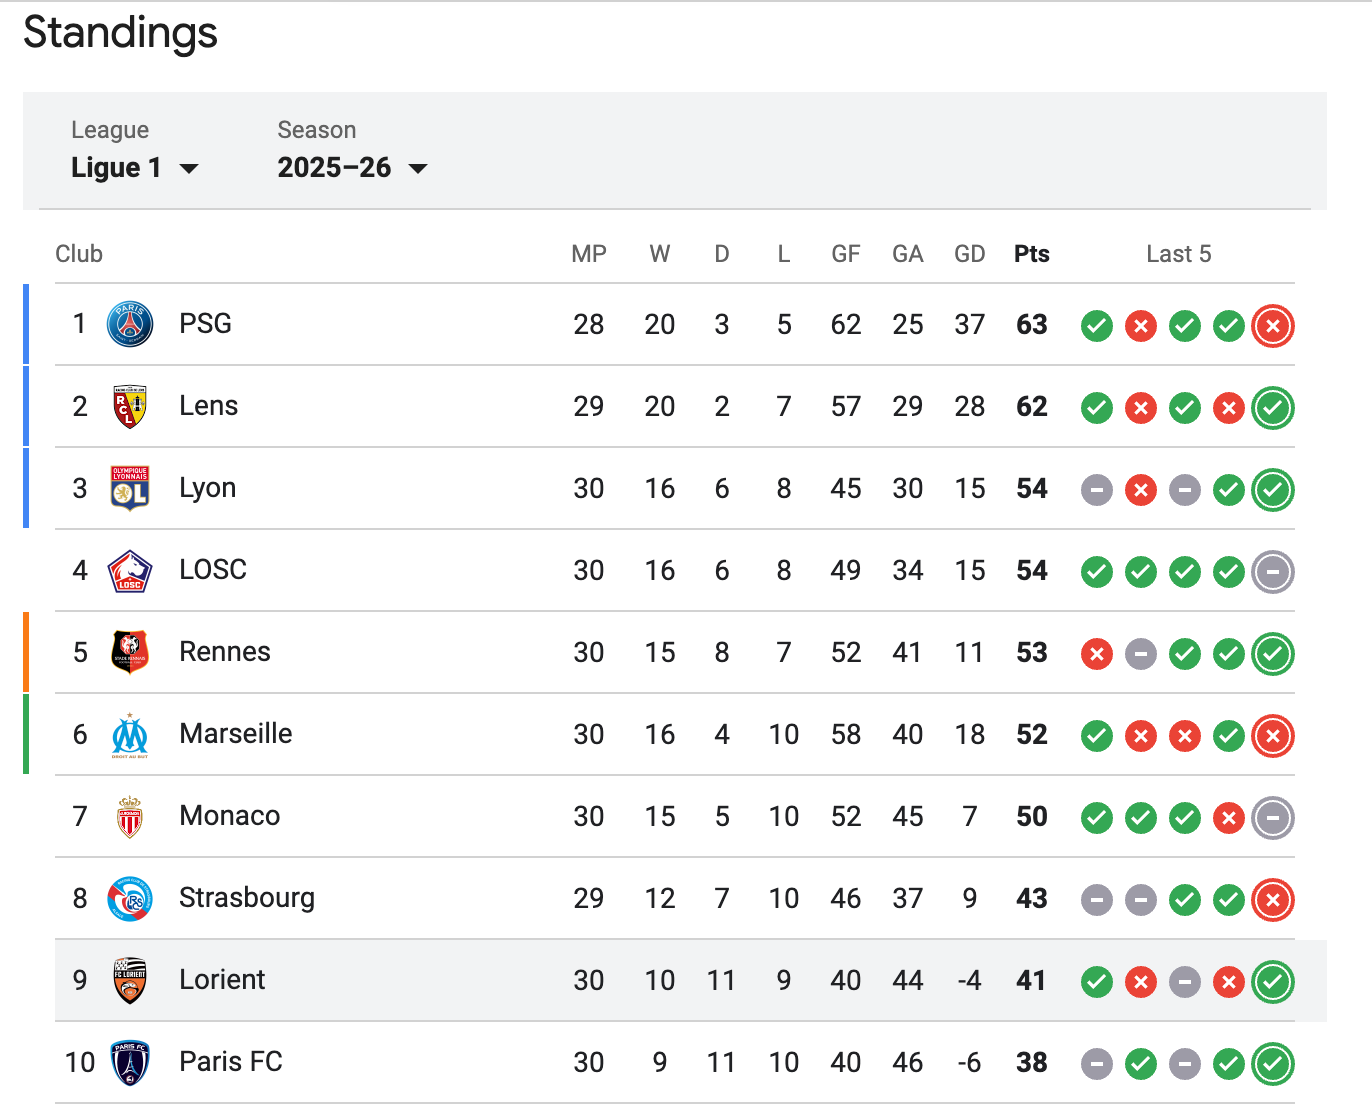1372x1114 pixels.
Task: Click the Strasbourg club badge
Action: click(130, 899)
